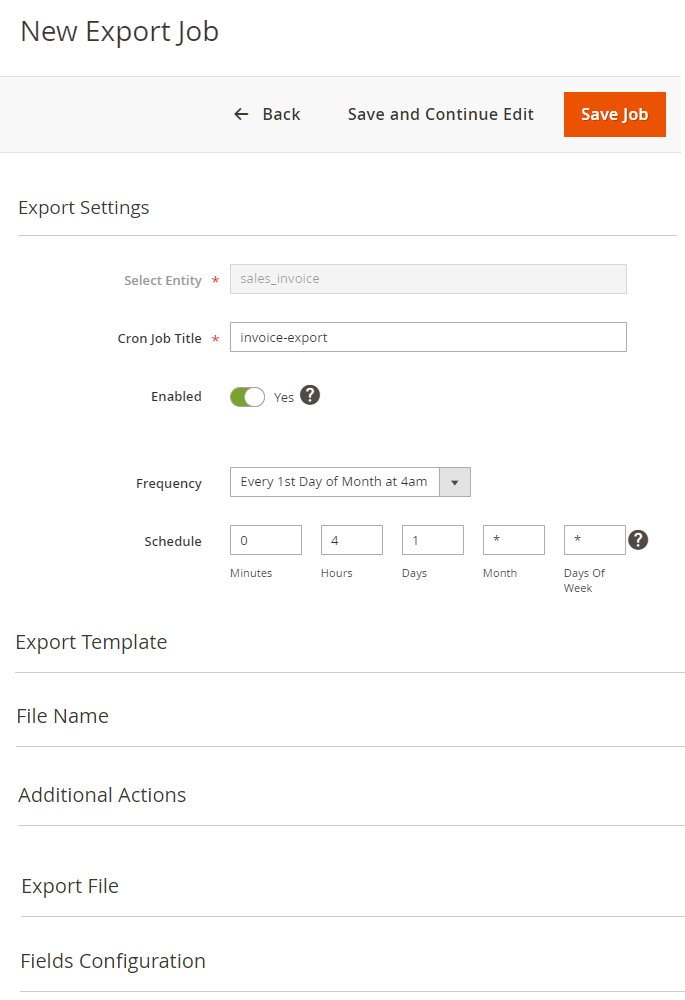Click the Cron Job Title input field
The height and width of the screenshot is (1000, 685).
[x=428, y=337]
